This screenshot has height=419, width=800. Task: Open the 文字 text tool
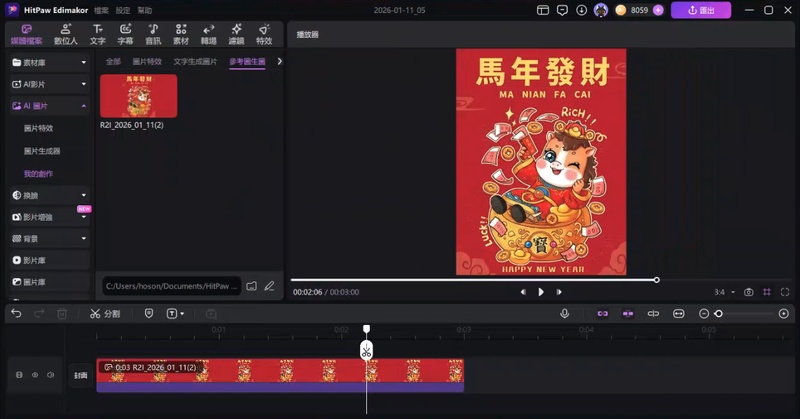pyautogui.click(x=97, y=34)
